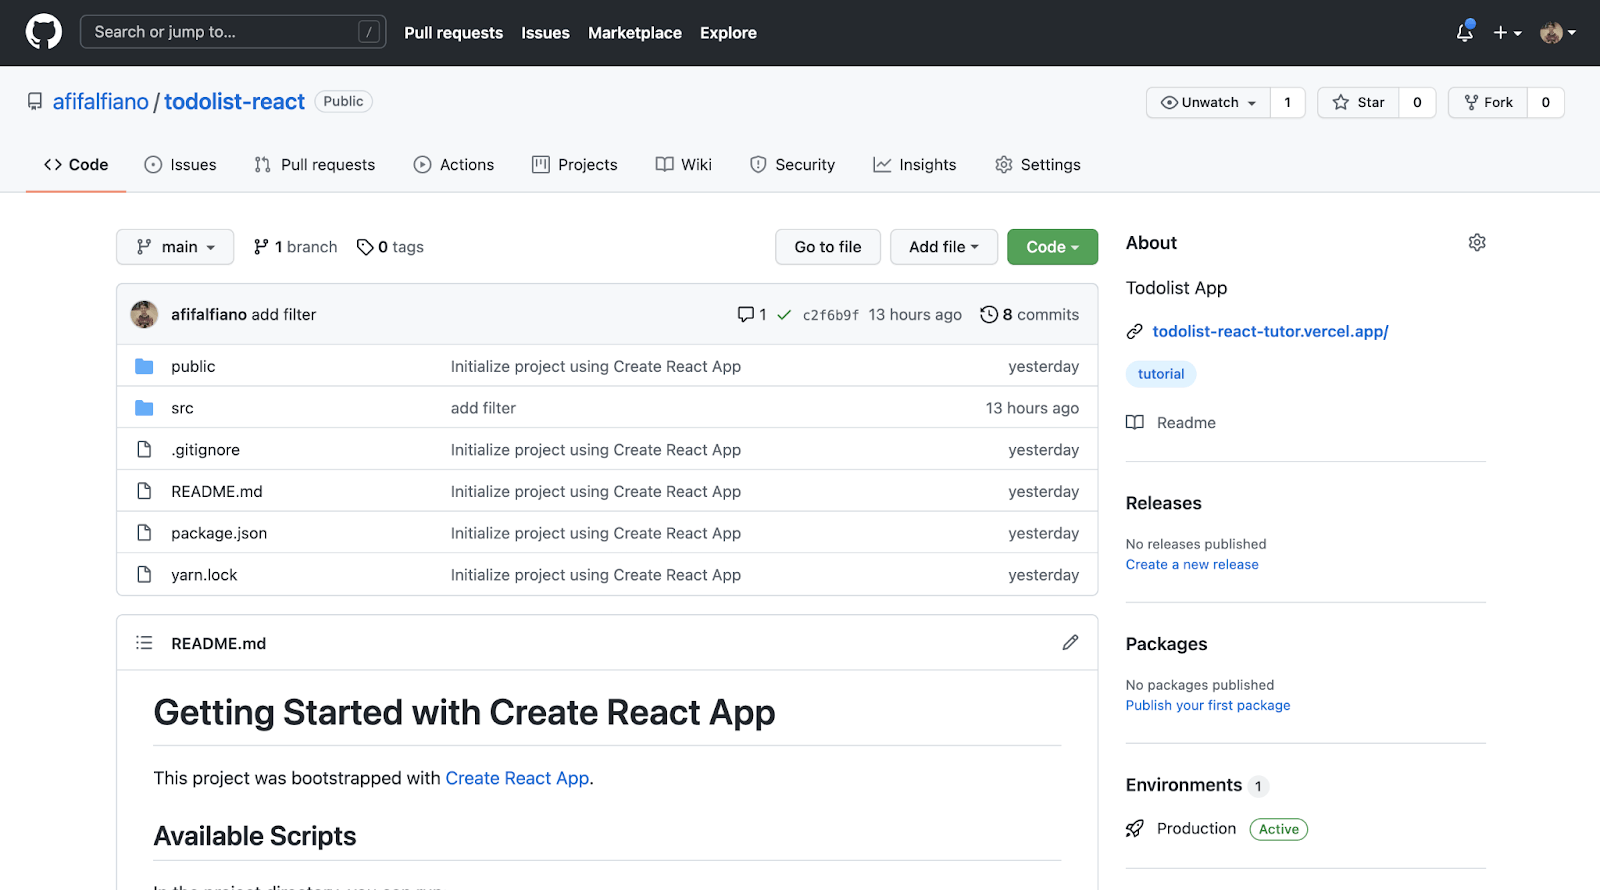1600x890 pixels.
Task: Open the commit comment bubble icon
Action: pos(746,314)
